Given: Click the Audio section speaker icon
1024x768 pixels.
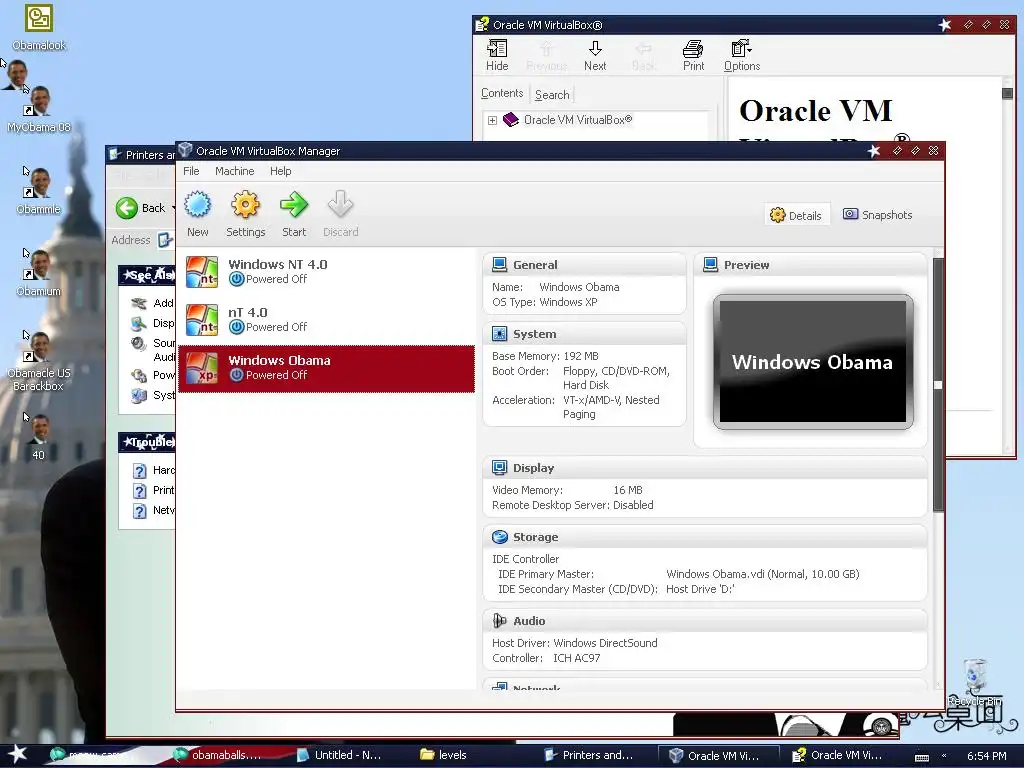Looking at the screenshot, I should tap(500, 620).
